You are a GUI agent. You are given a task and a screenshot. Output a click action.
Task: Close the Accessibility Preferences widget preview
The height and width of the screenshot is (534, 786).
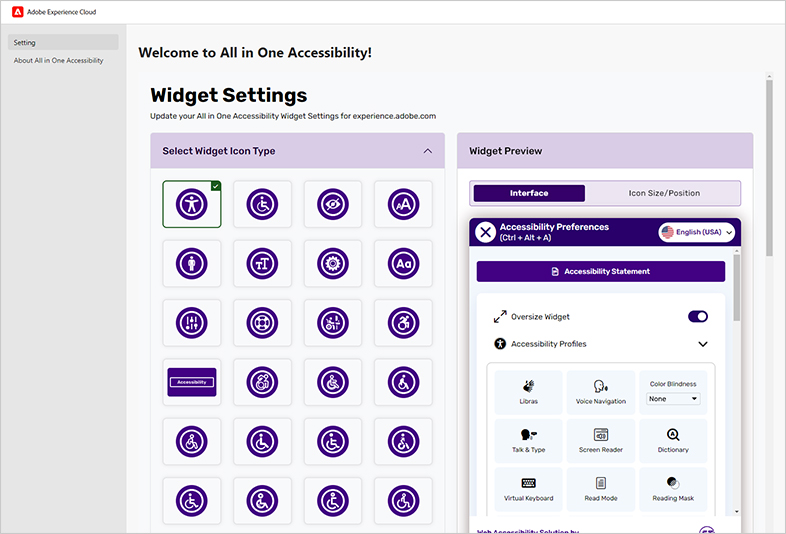click(485, 232)
